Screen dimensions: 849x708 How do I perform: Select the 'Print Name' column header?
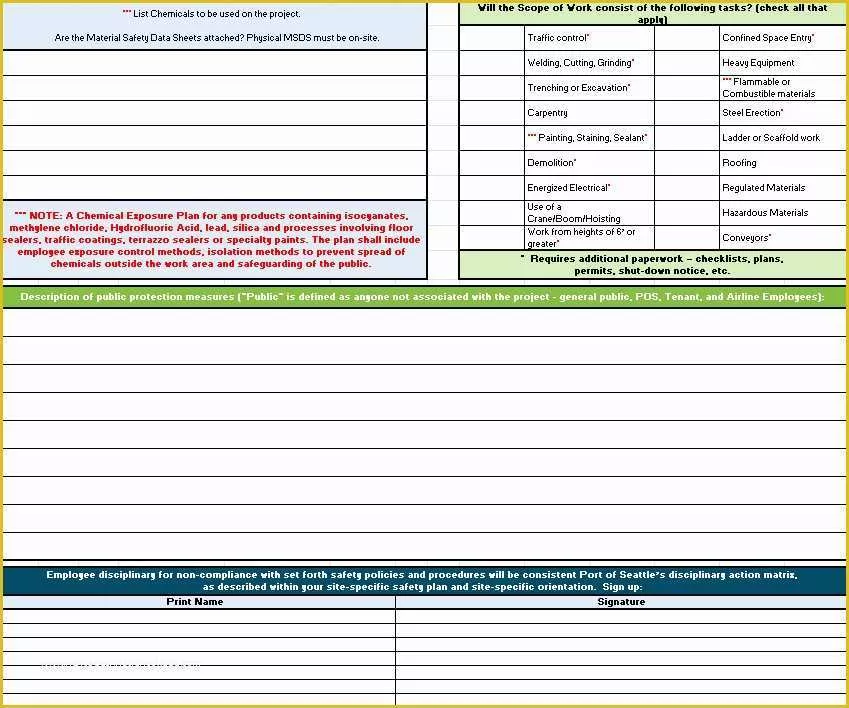(x=199, y=602)
